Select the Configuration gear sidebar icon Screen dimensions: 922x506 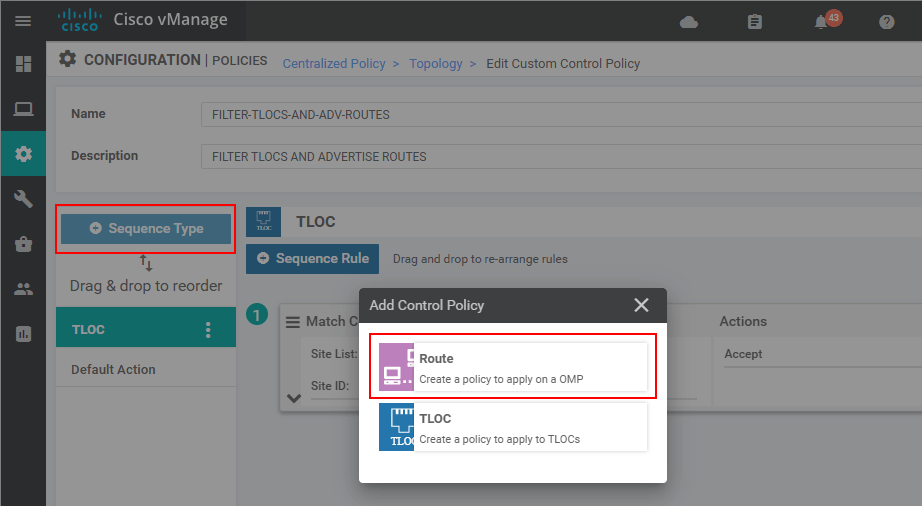point(23,153)
